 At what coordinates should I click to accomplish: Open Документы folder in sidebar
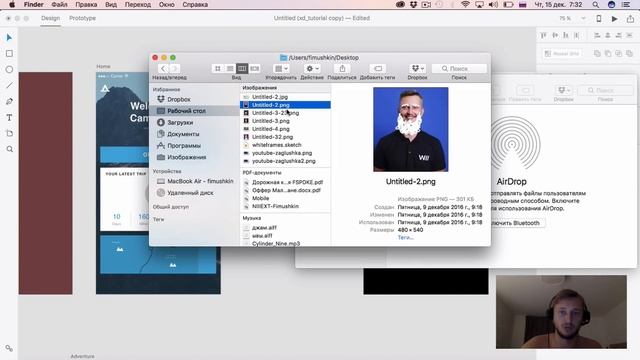pyautogui.click(x=183, y=134)
